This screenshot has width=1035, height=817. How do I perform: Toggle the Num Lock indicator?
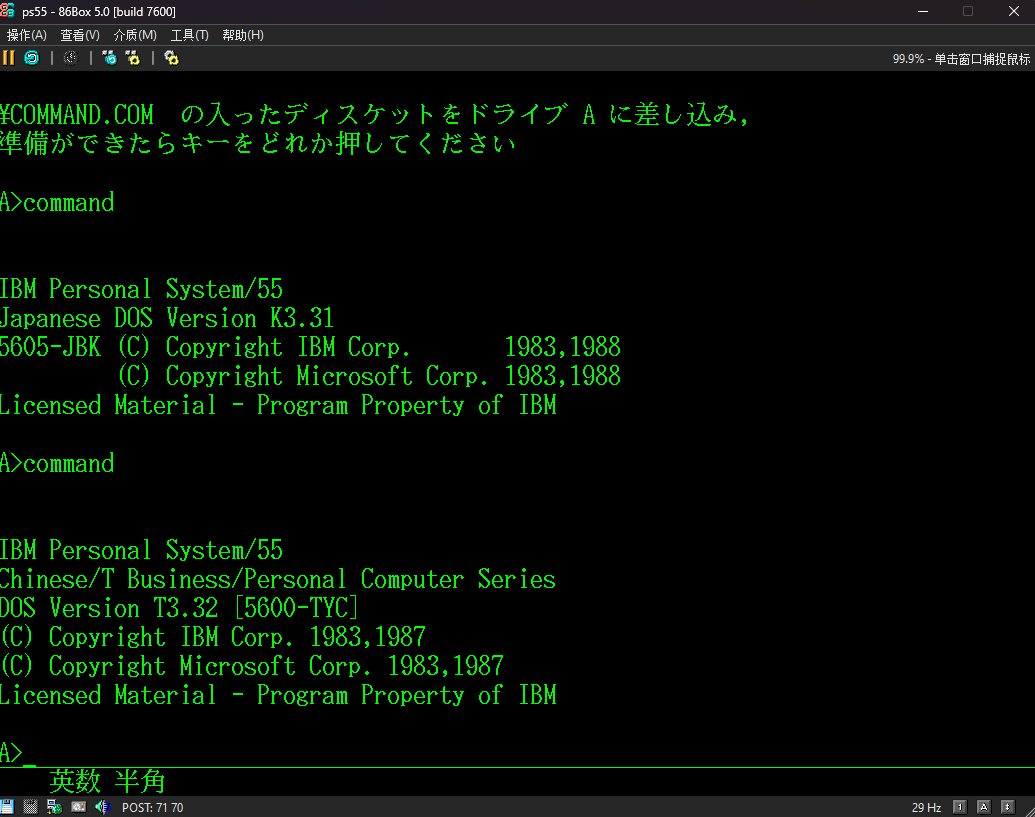960,807
